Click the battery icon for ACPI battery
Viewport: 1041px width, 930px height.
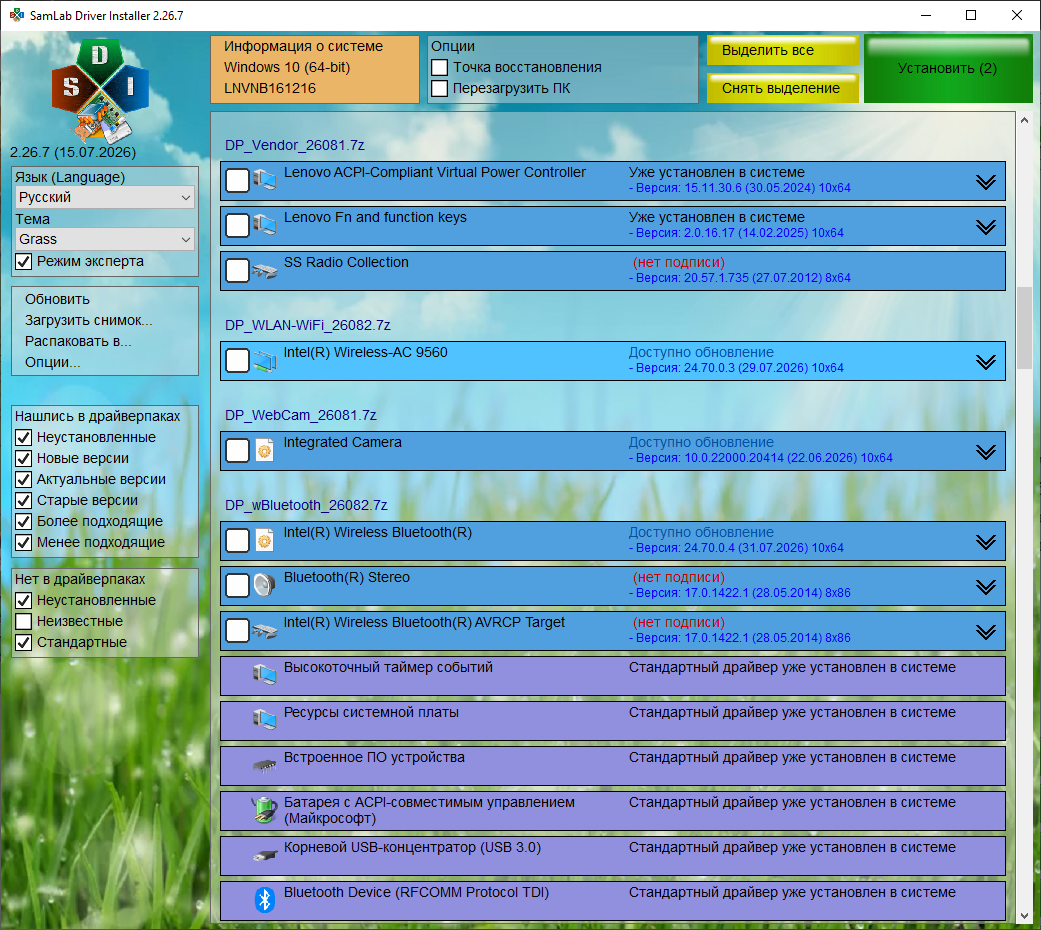pyautogui.click(x=264, y=810)
